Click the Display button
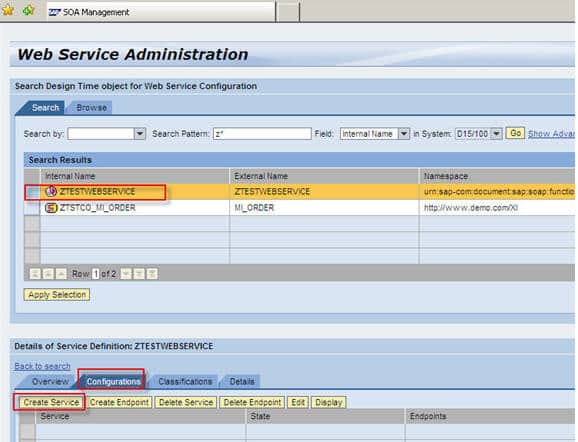The image size is (578, 442). (329, 402)
